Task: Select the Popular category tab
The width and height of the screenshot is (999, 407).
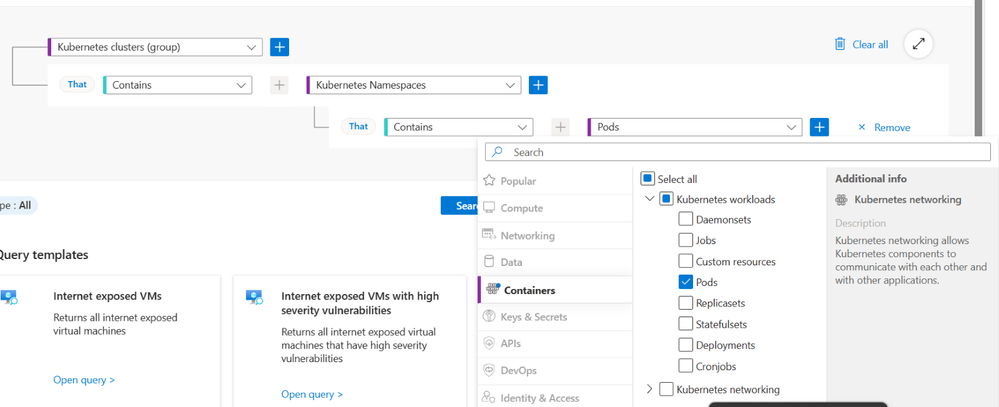Action: [x=554, y=181]
